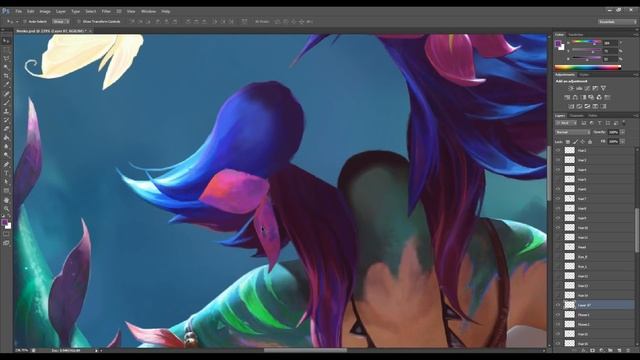Viewport: 640px width, 360px height.
Task: Toggle visibility of the Eye_R layer
Action: pyautogui.click(x=558, y=257)
